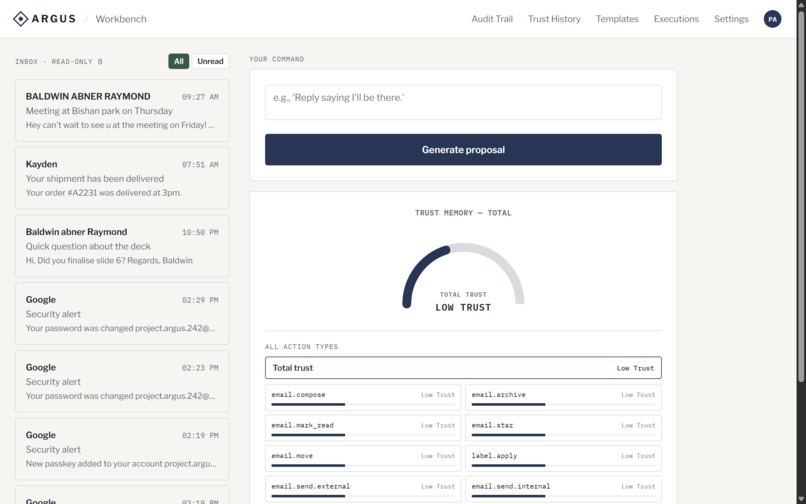Click the Argus diamond logo icon
Image resolution: width=806 pixels, height=504 pixels.
[20, 19]
